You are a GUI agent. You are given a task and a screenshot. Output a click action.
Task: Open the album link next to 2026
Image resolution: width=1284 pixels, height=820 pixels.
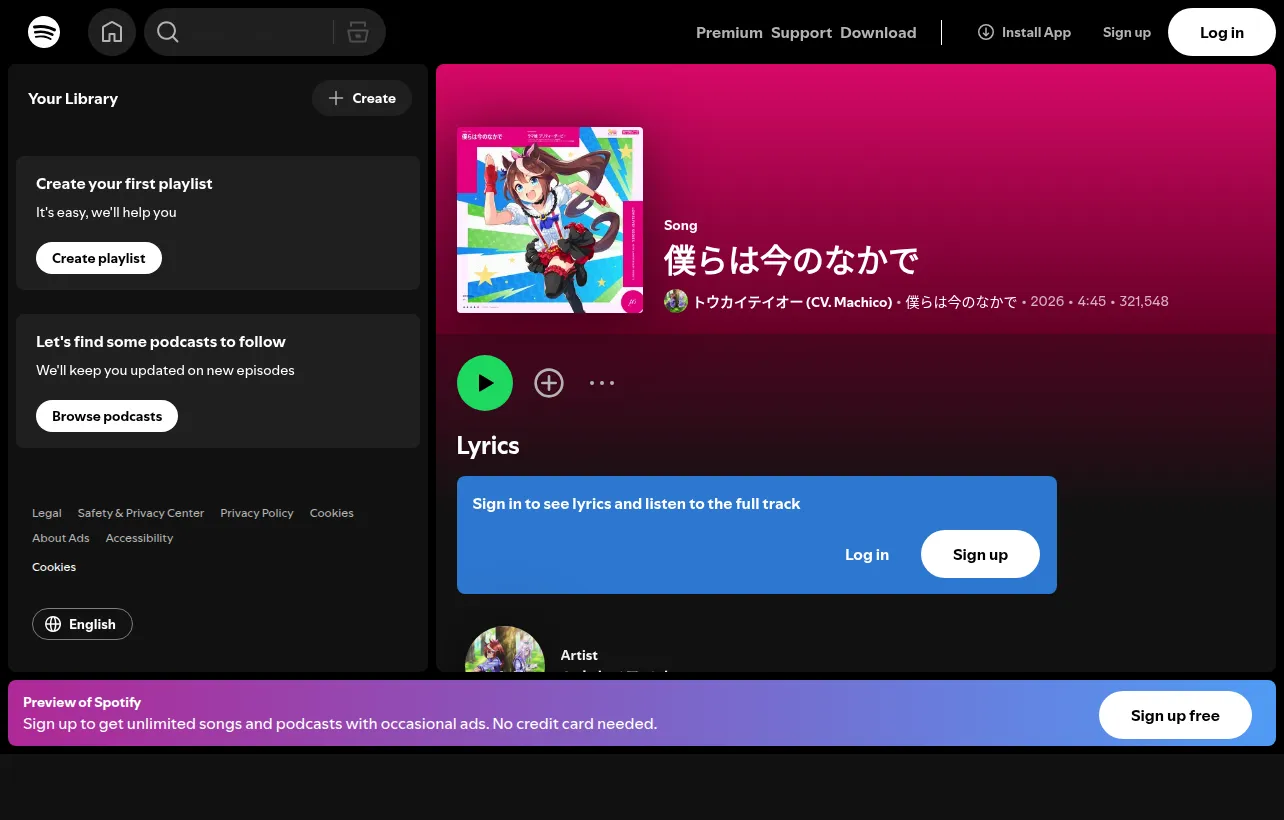click(961, 301)
